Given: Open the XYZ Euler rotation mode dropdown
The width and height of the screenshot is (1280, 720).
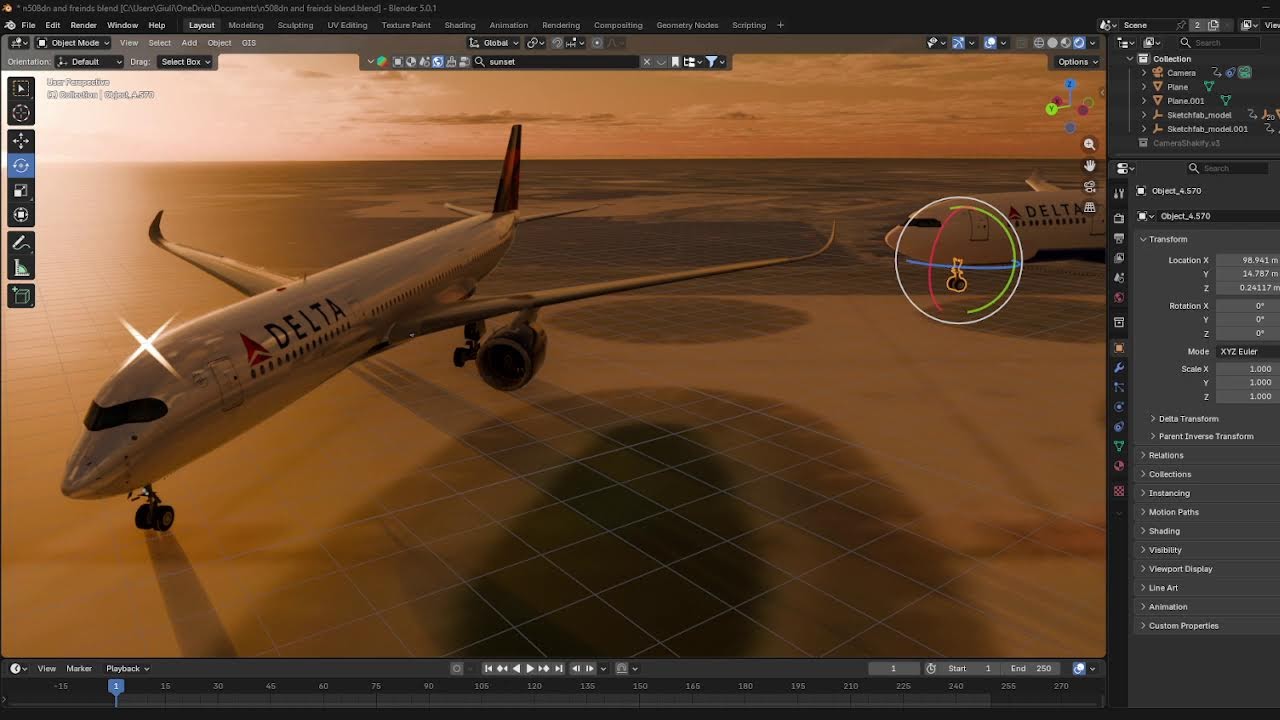Looking at the screenshot, I should (x=1247, y=351).
